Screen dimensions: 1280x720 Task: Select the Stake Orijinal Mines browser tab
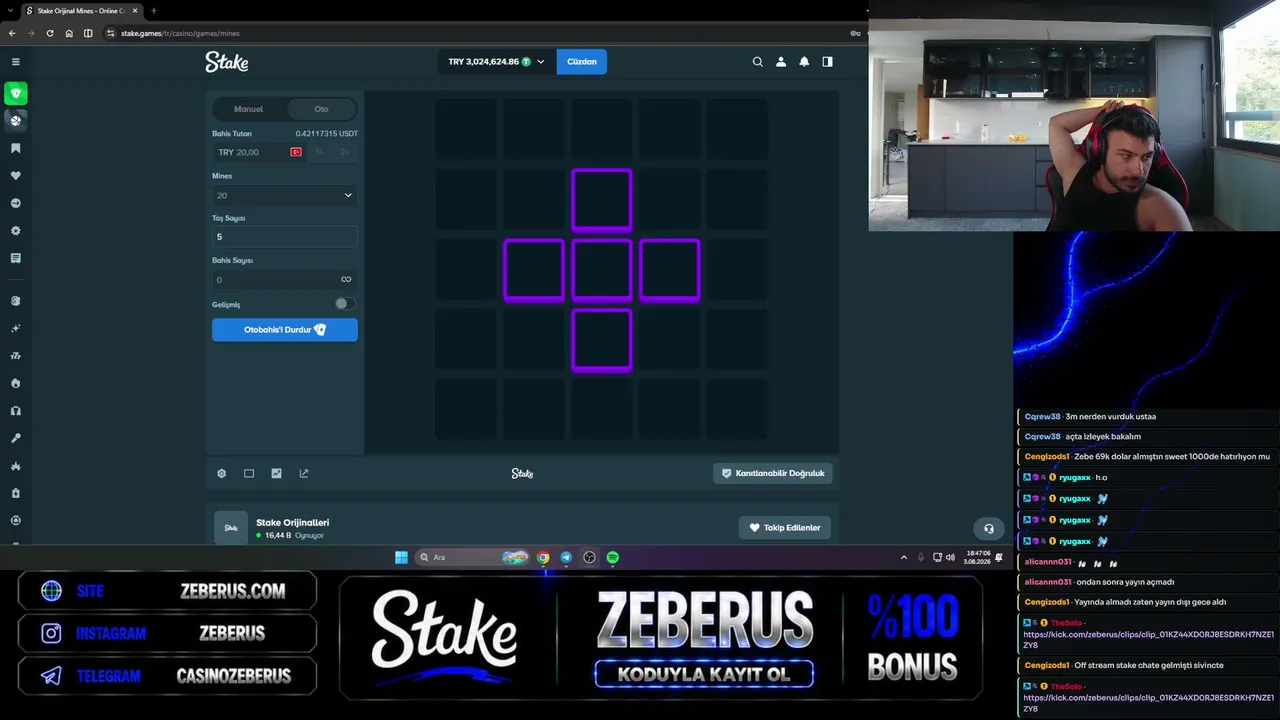[x=82, y=11]
